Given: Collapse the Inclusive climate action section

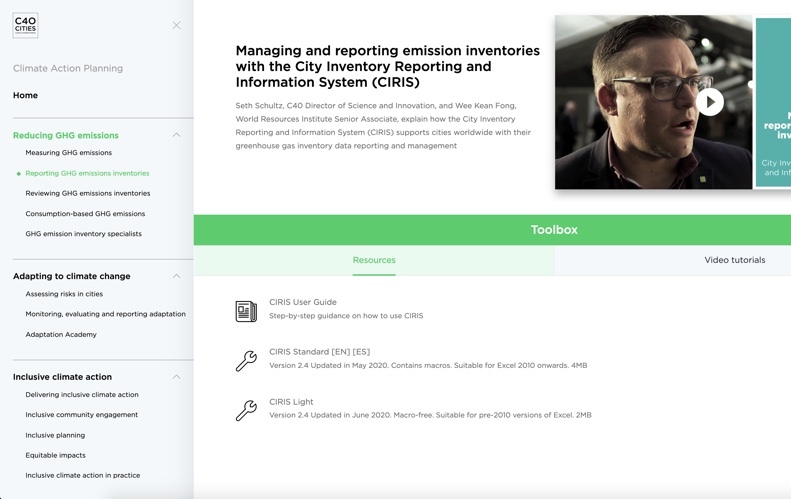Looking at the screenshot, I should tap(176, 377).
